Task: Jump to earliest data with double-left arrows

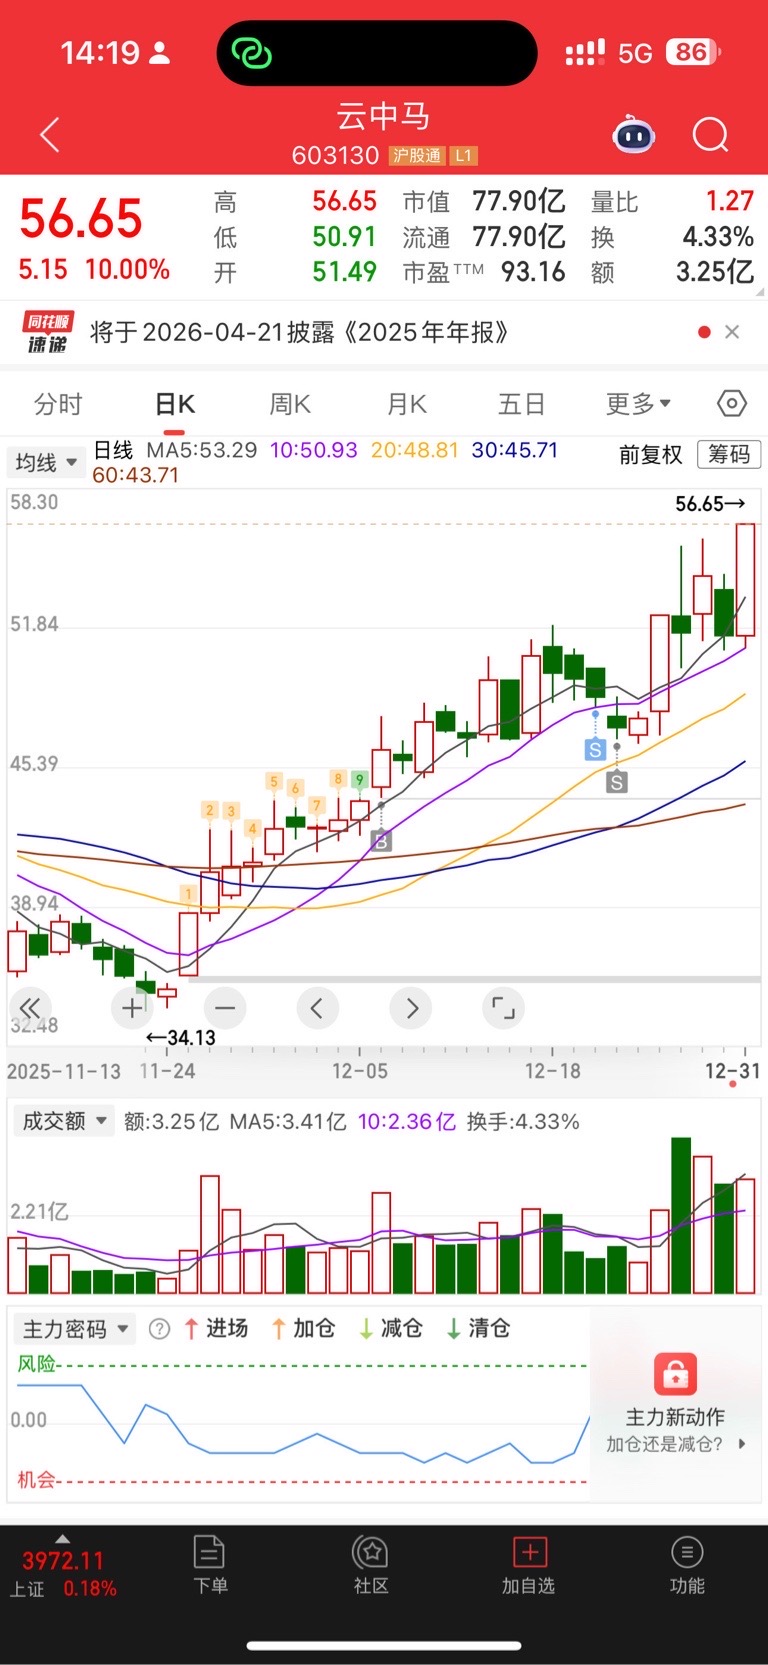Action: coord(30,1008)
